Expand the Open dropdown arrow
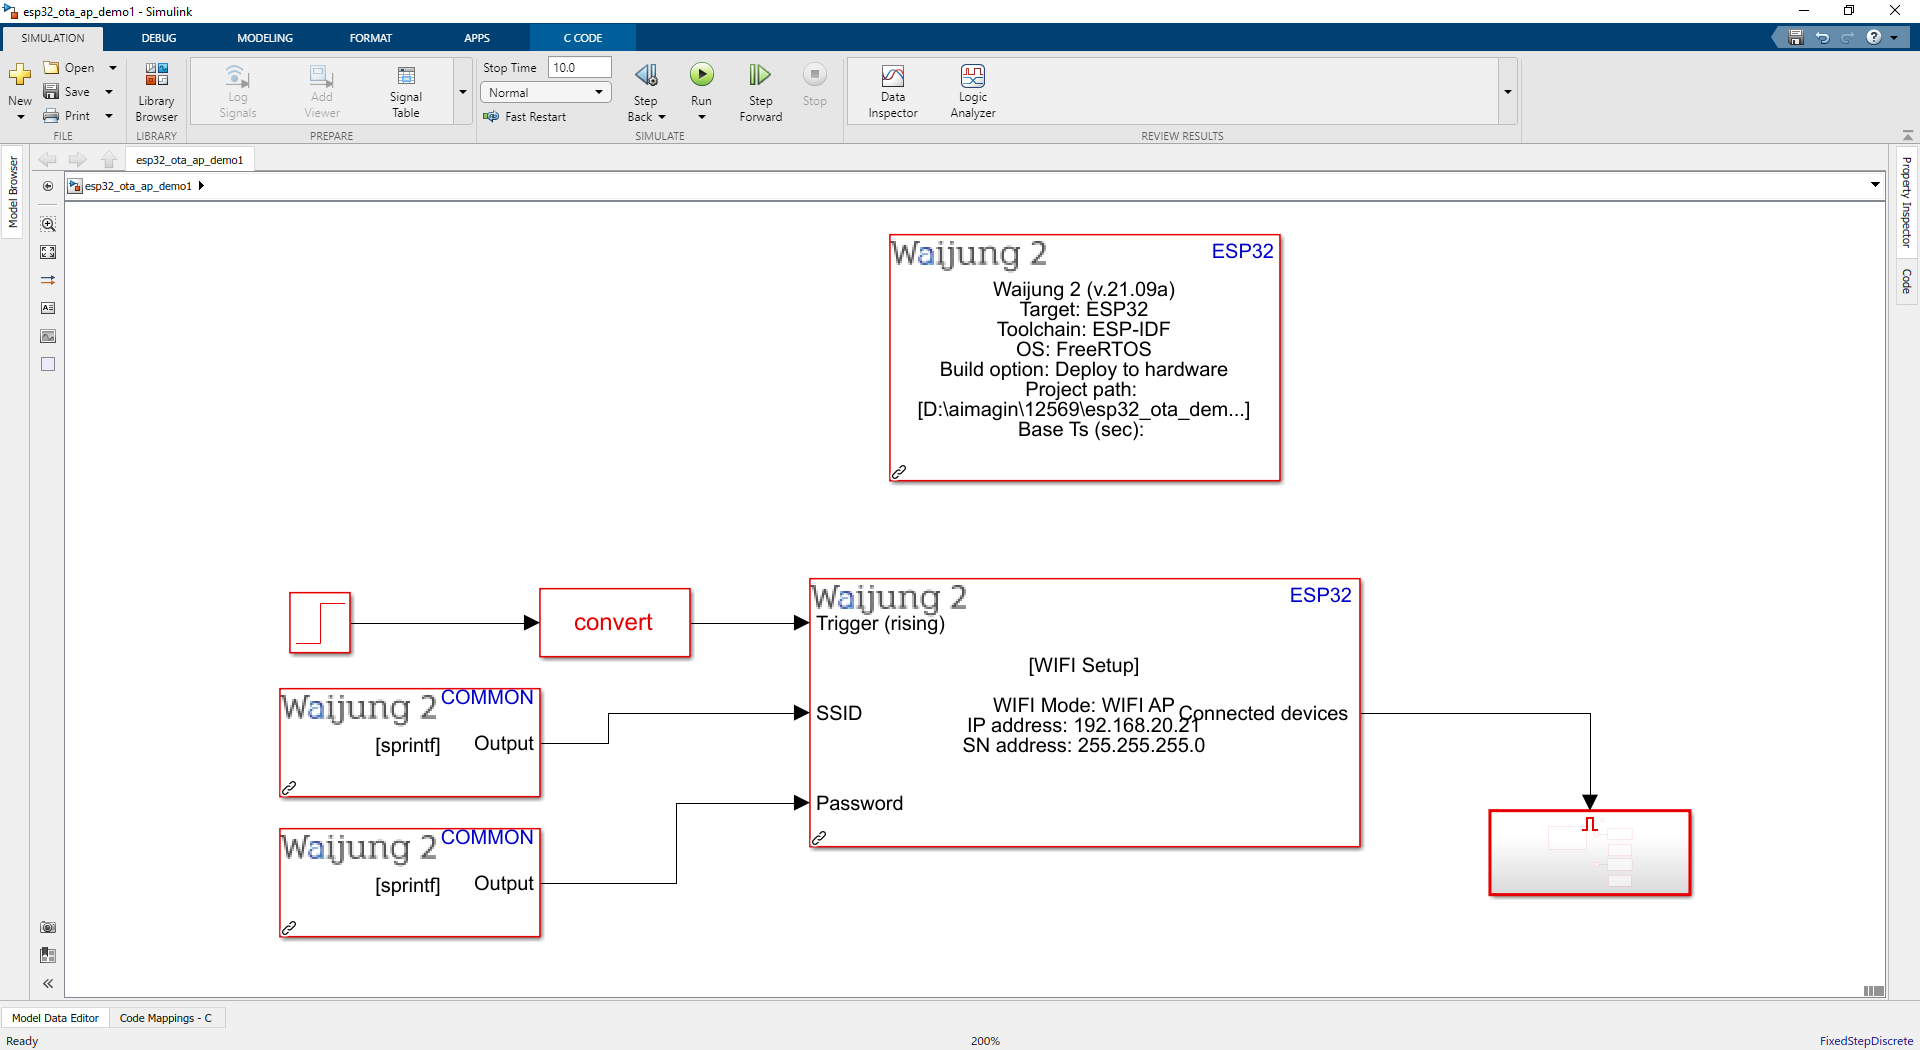 point(112,68)
